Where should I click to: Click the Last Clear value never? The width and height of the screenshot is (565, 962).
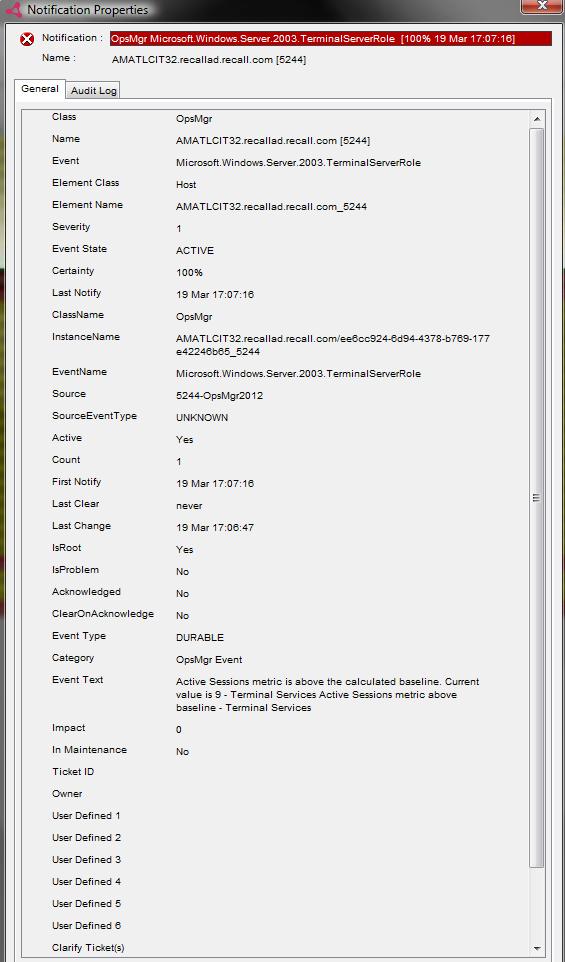point(188,506)
